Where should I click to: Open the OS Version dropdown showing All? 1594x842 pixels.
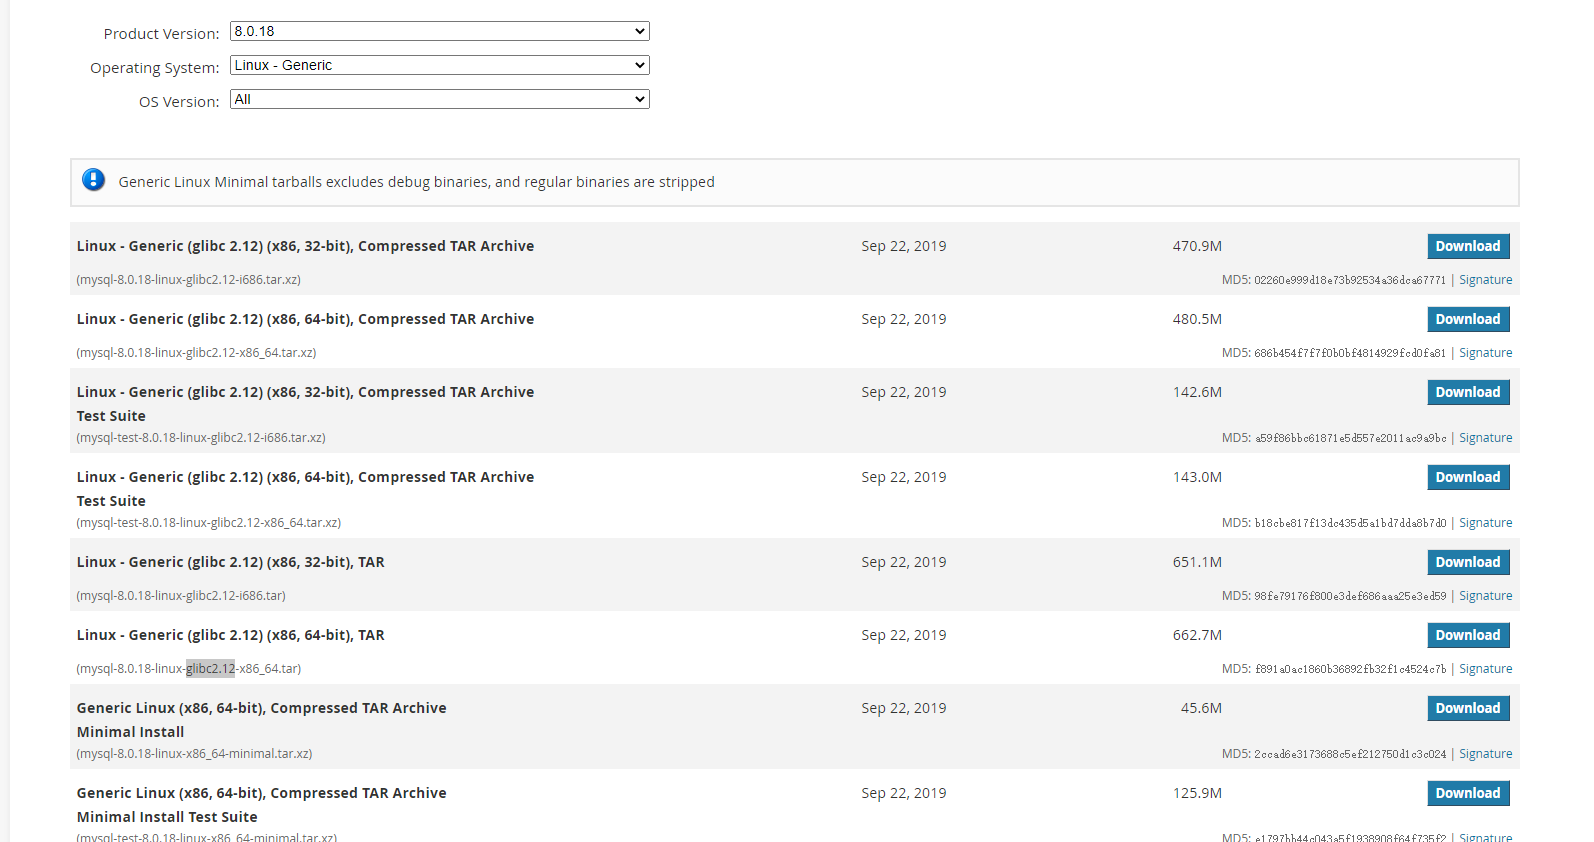tap(440, 99)
